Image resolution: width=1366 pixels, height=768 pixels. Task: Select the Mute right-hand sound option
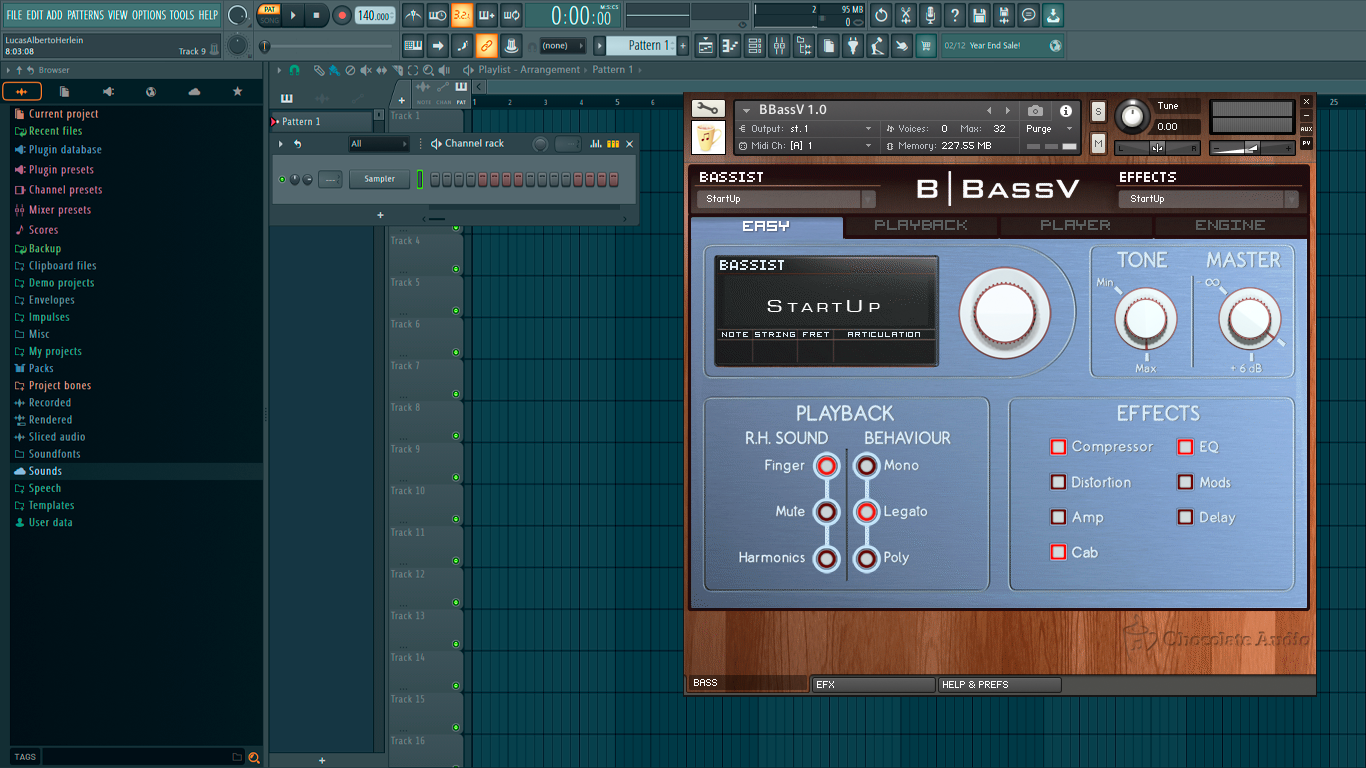(x=826, y=512)
